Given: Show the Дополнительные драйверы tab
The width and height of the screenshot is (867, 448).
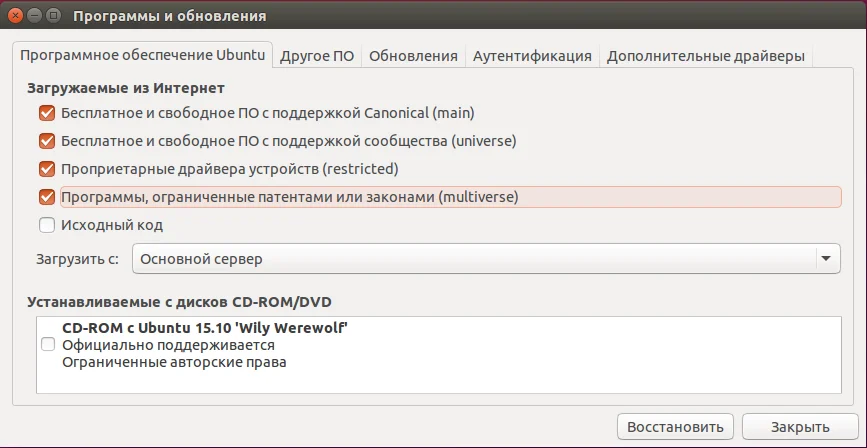Looking at the screenshot, I should [x=705, y=56].
